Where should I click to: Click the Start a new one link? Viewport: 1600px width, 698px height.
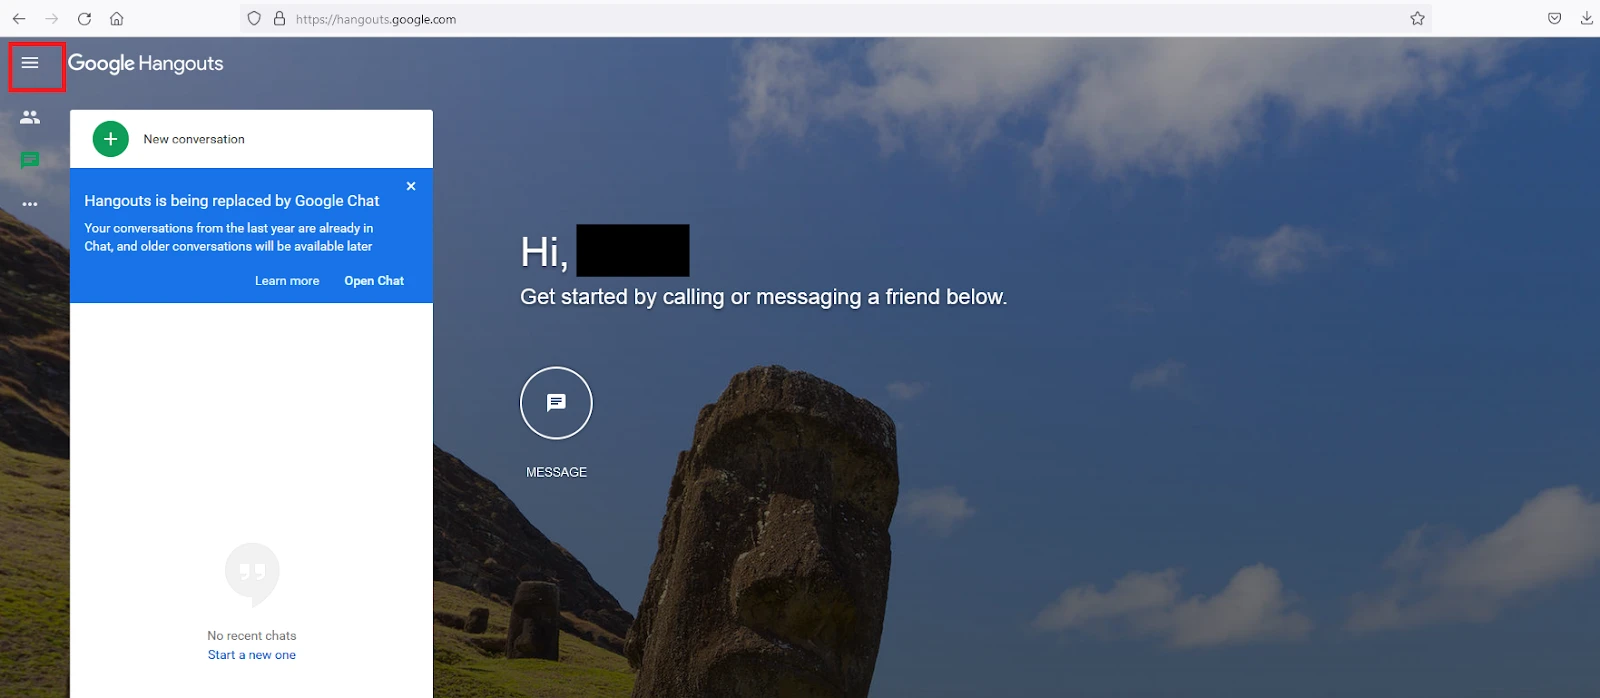click(x=252, y=655)
